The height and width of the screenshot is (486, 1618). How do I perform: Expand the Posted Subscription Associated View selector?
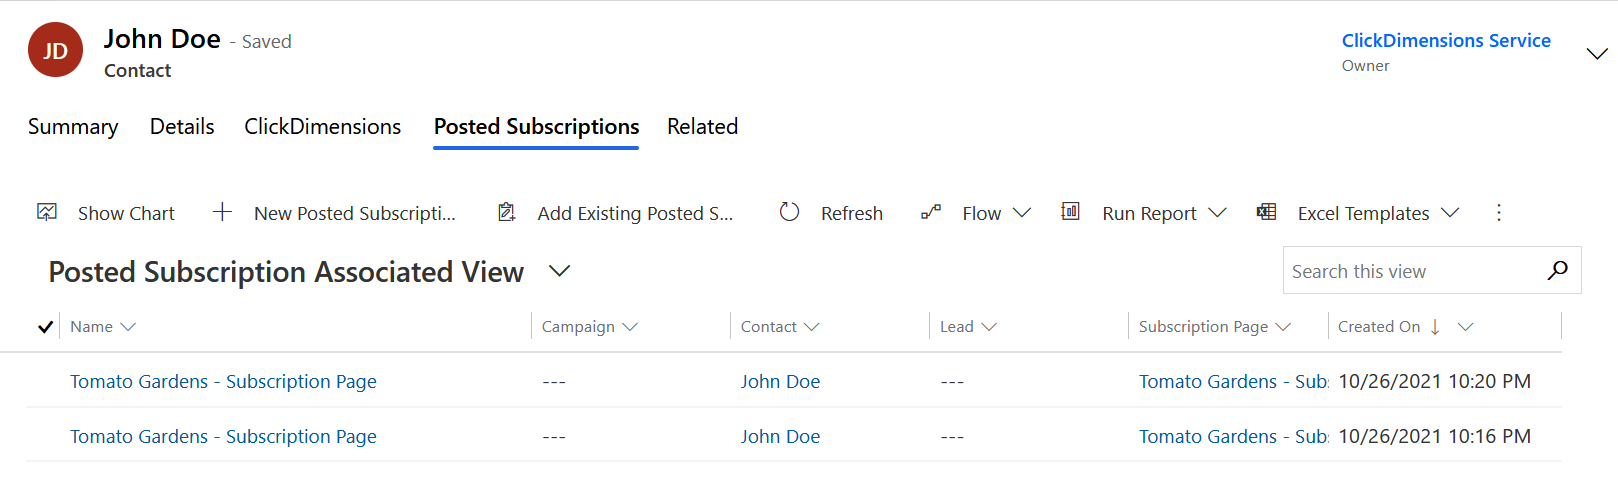tap(560, 271)
